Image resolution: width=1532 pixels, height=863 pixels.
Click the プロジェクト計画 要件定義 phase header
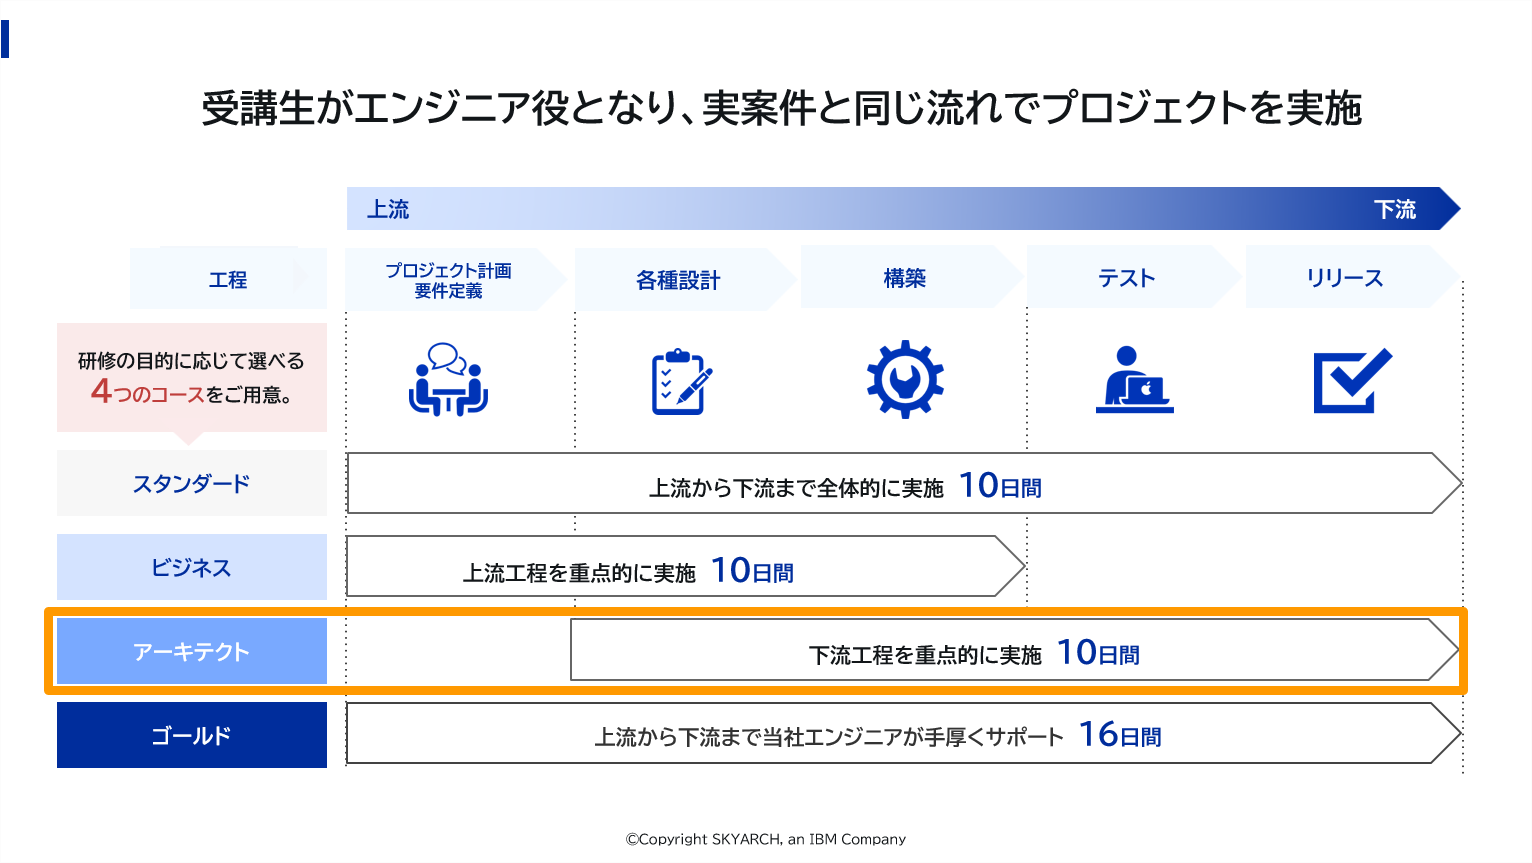point(449,280)
